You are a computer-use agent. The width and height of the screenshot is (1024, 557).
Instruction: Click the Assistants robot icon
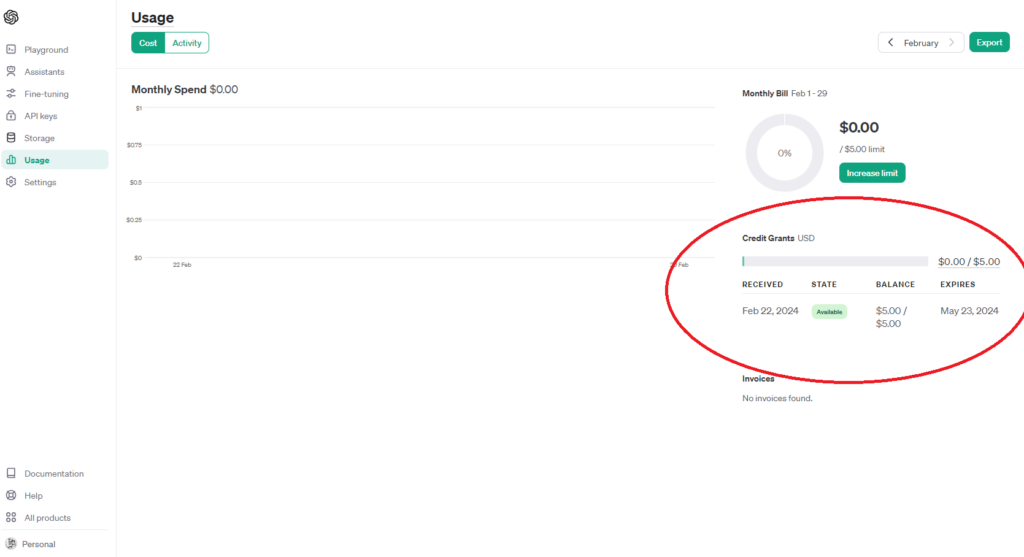coord(11,71)
